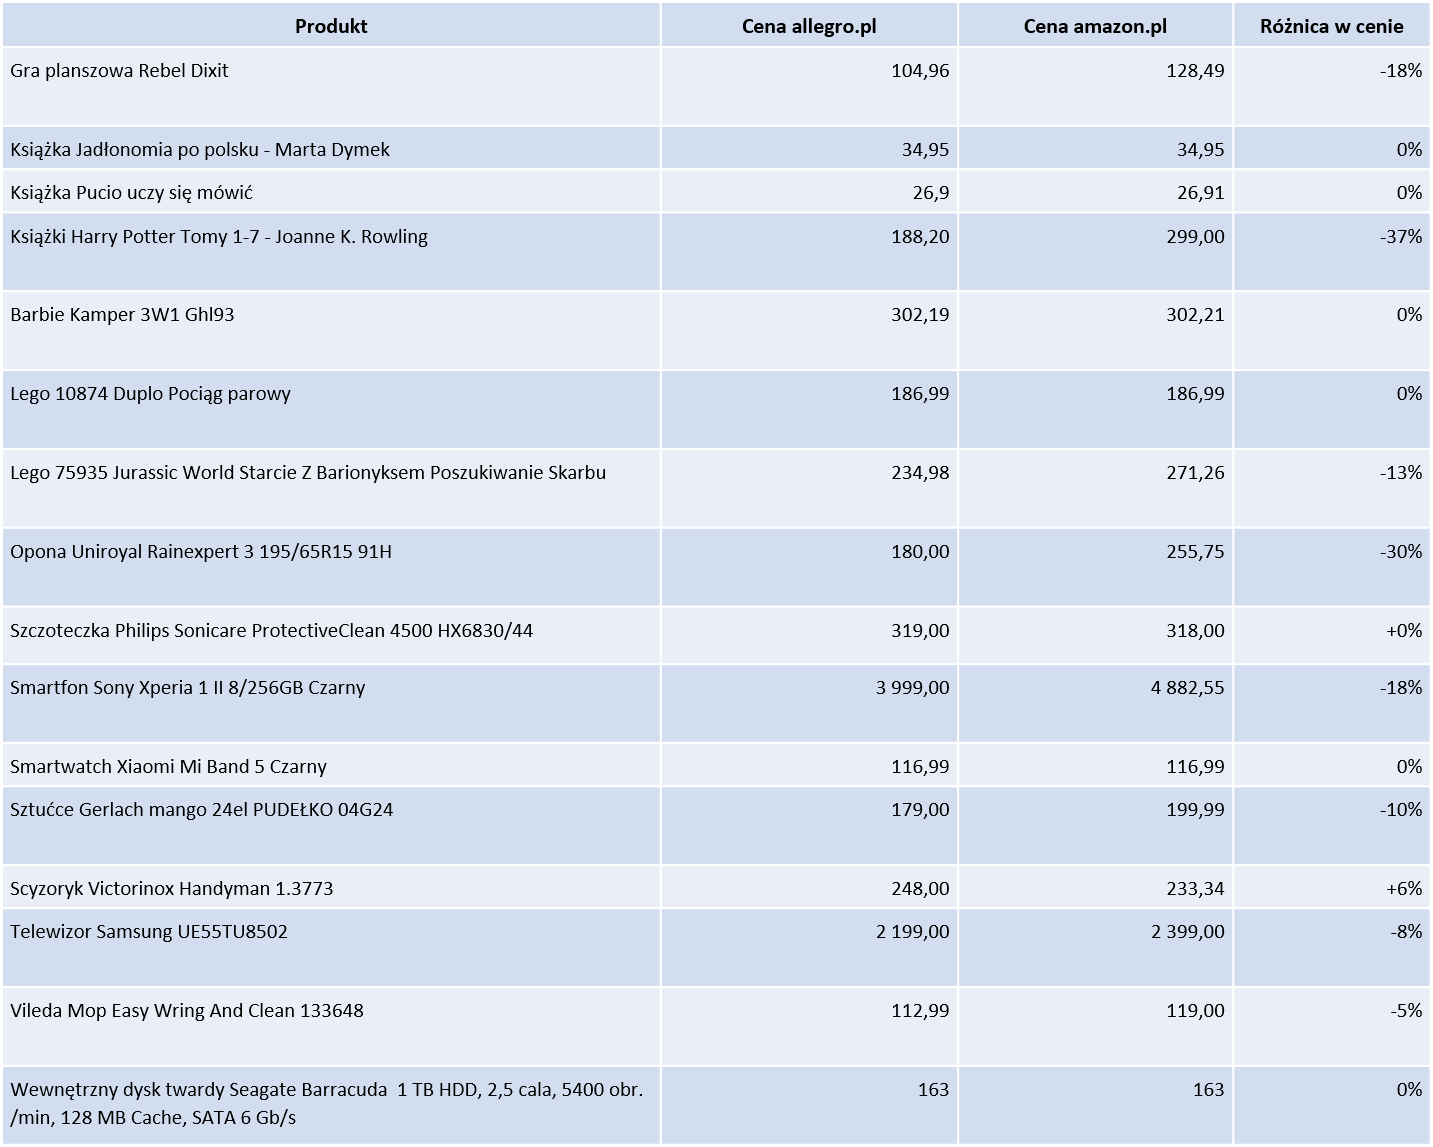Screen dimensions: 1433x1147
Task: Click the Cena allegro.pl column header
Action: 808,26
